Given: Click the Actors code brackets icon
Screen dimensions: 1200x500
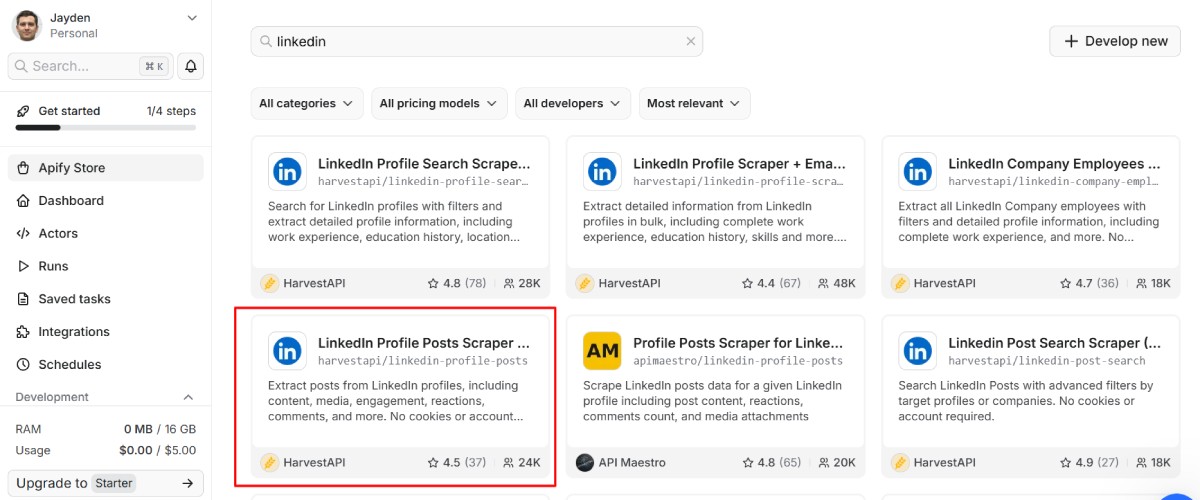Looking at the screenshot, I should 24,233.
